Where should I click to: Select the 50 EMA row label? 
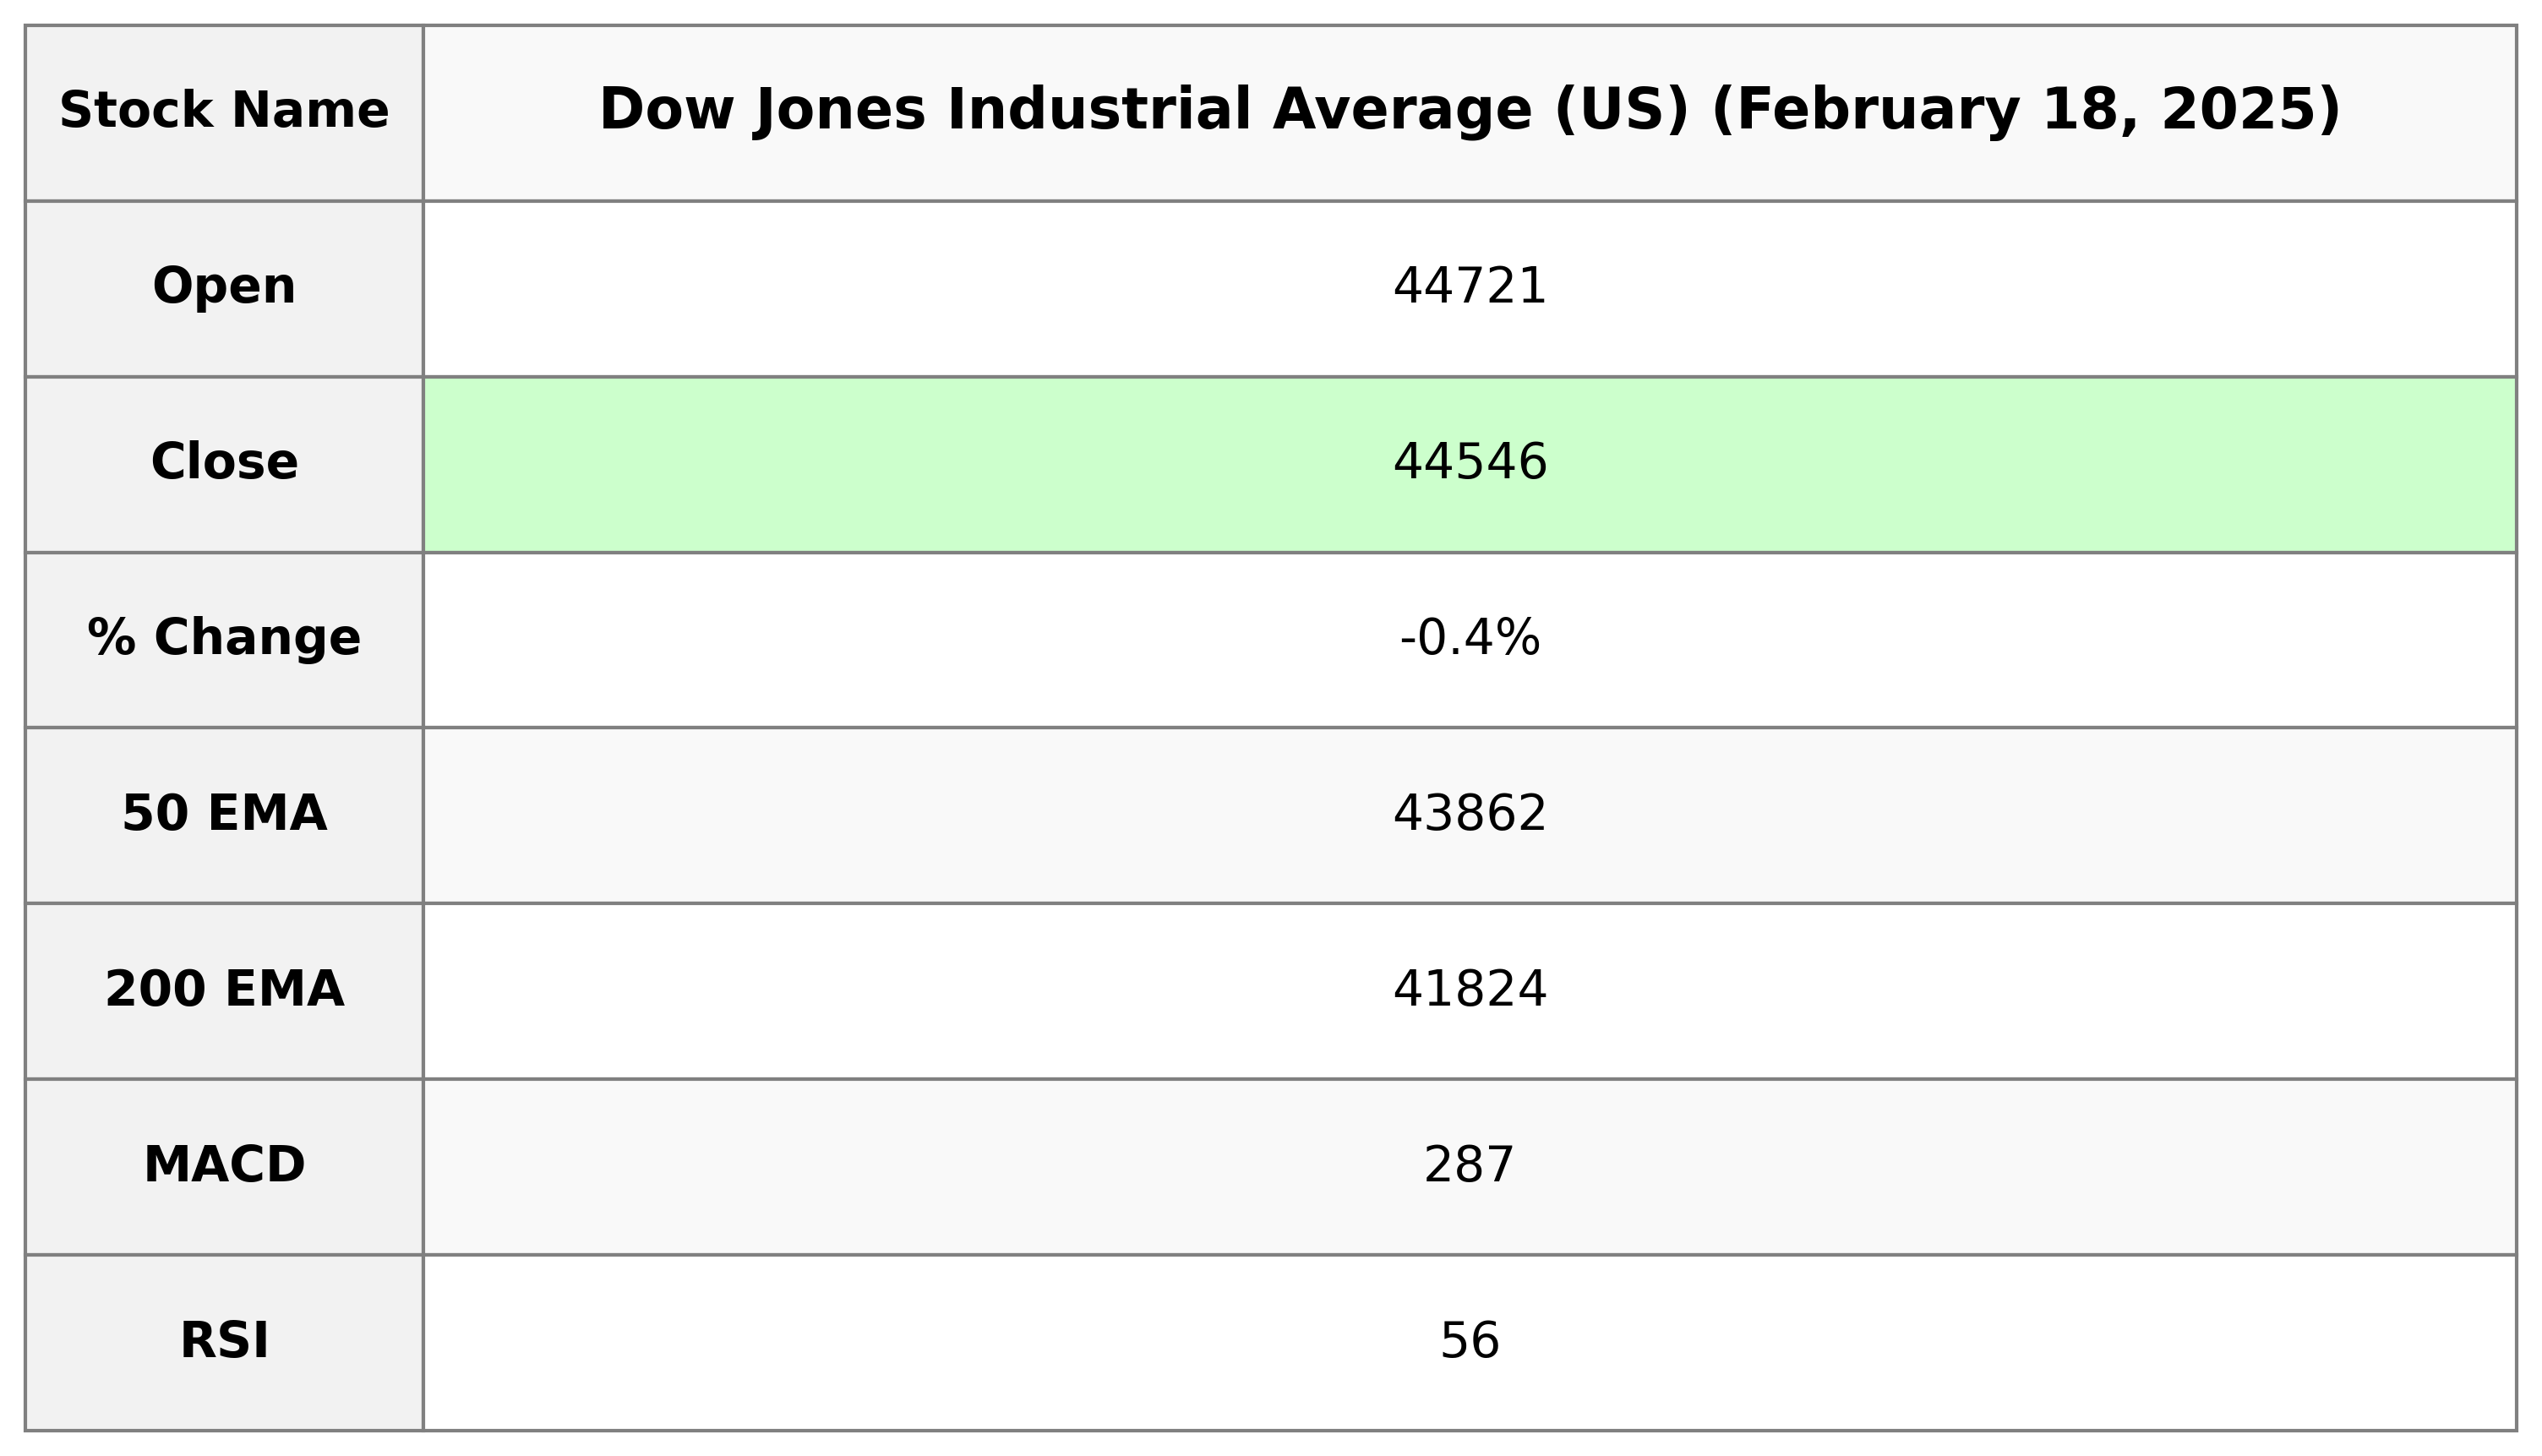pos(224,814)
